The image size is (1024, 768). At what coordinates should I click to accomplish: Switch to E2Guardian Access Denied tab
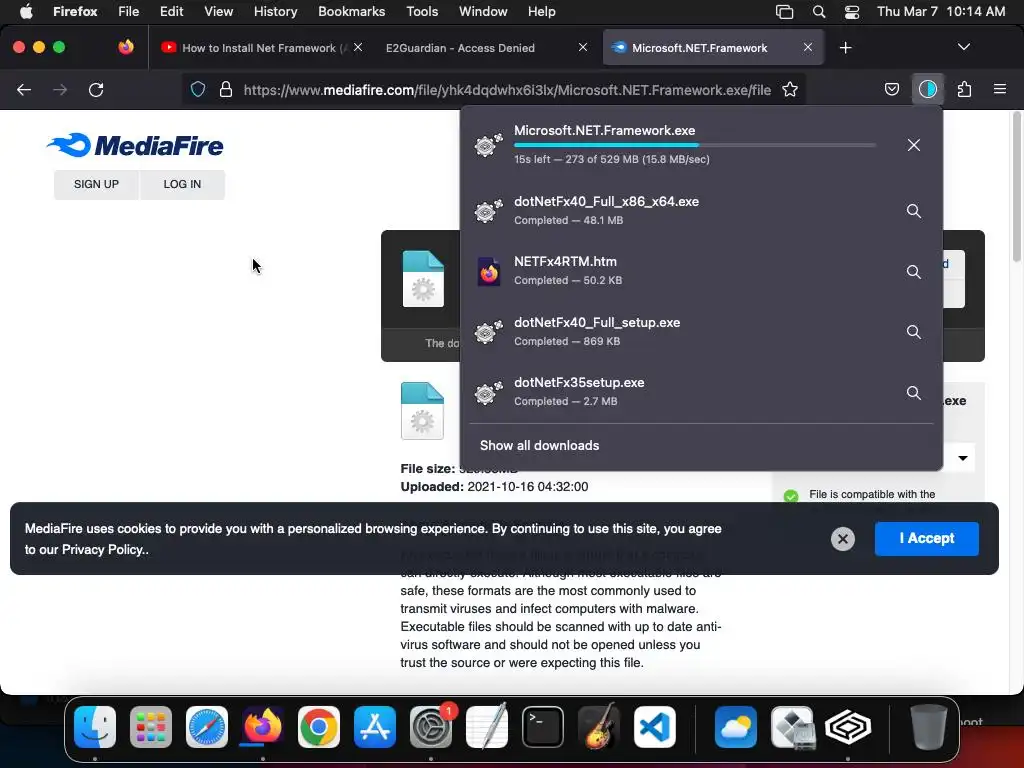coord(460,48)
